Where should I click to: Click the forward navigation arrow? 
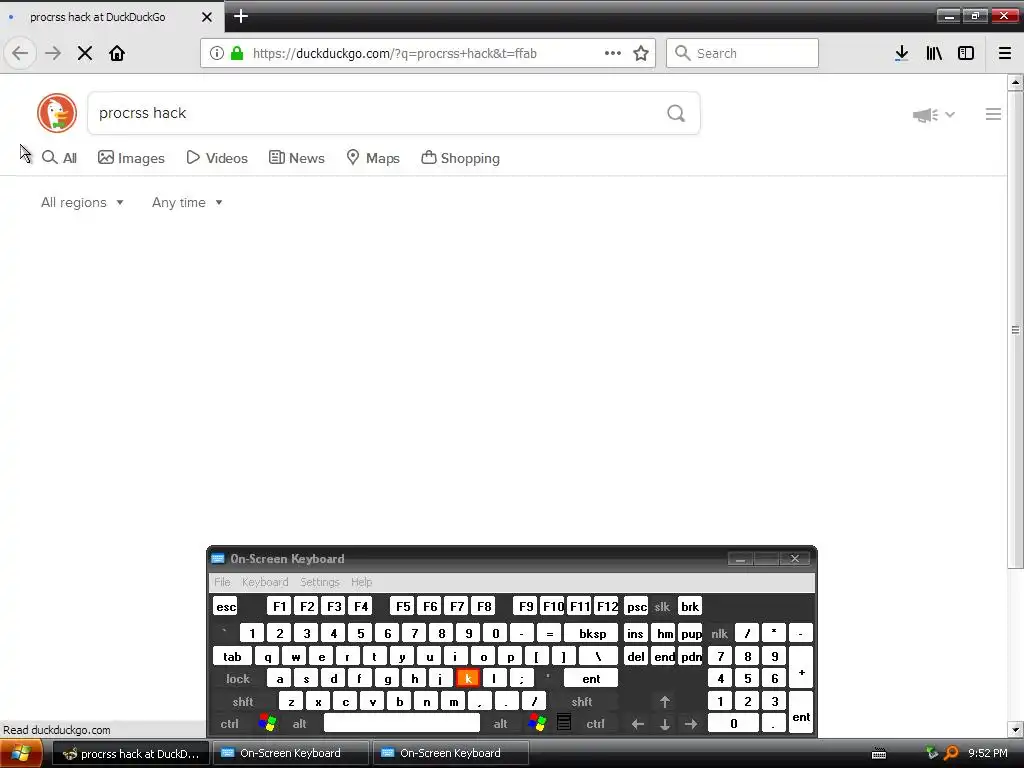[x=53, y=53]
